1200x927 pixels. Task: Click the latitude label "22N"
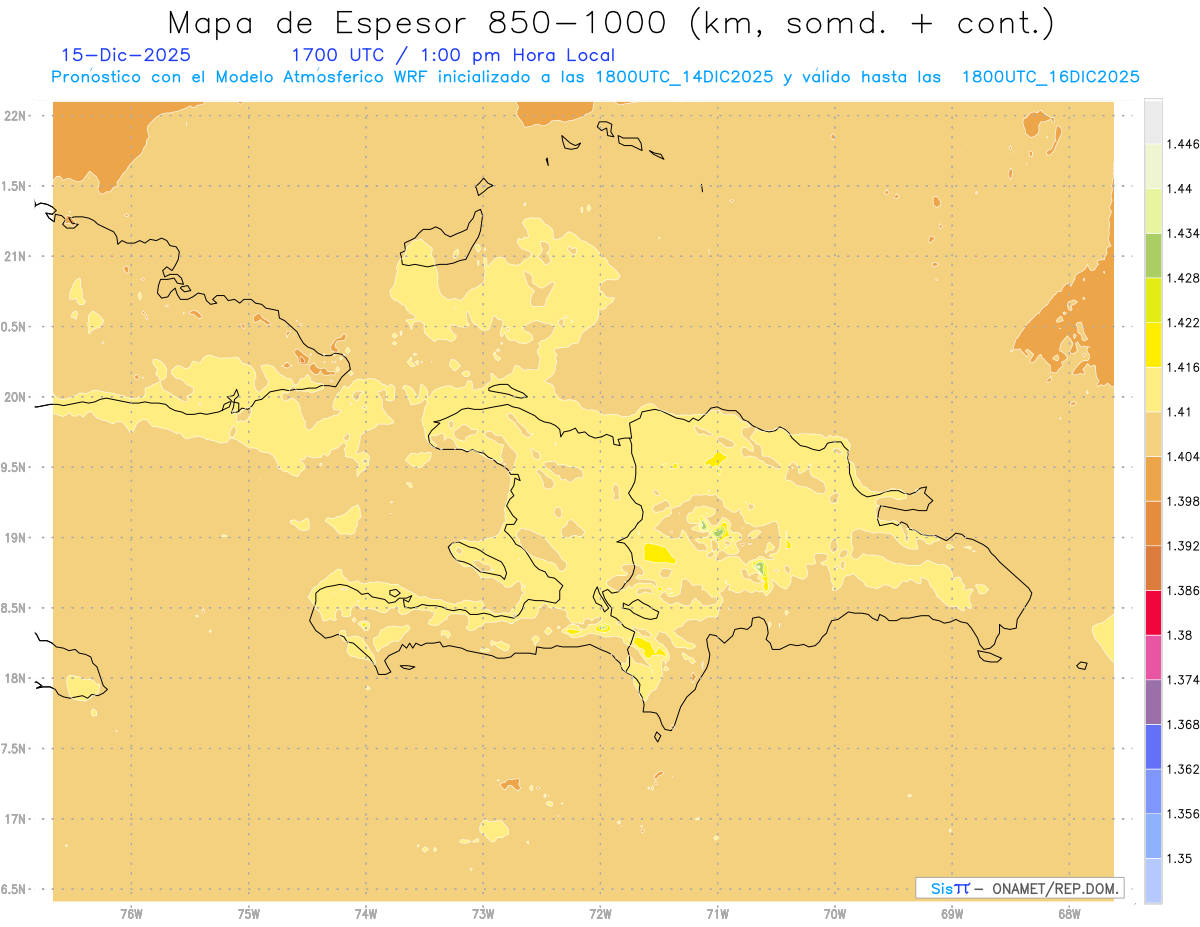tap(15, 116)
